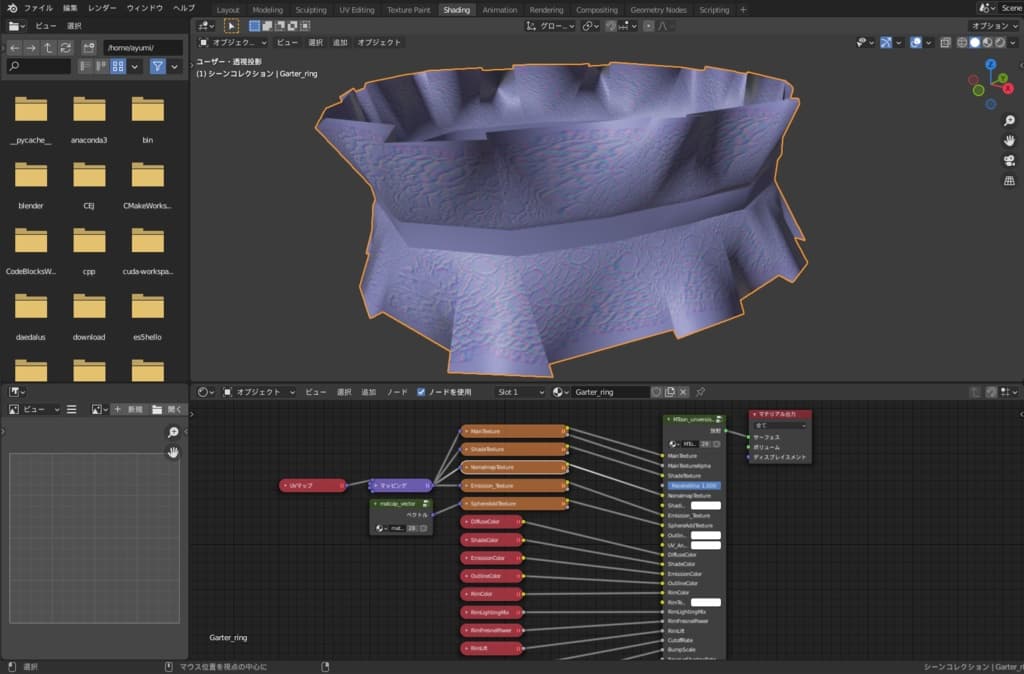Click the pan hand icon in 3D viewport
Image resolution: width=1024 pixels, height=674 pixels.
click(1009, 141)
